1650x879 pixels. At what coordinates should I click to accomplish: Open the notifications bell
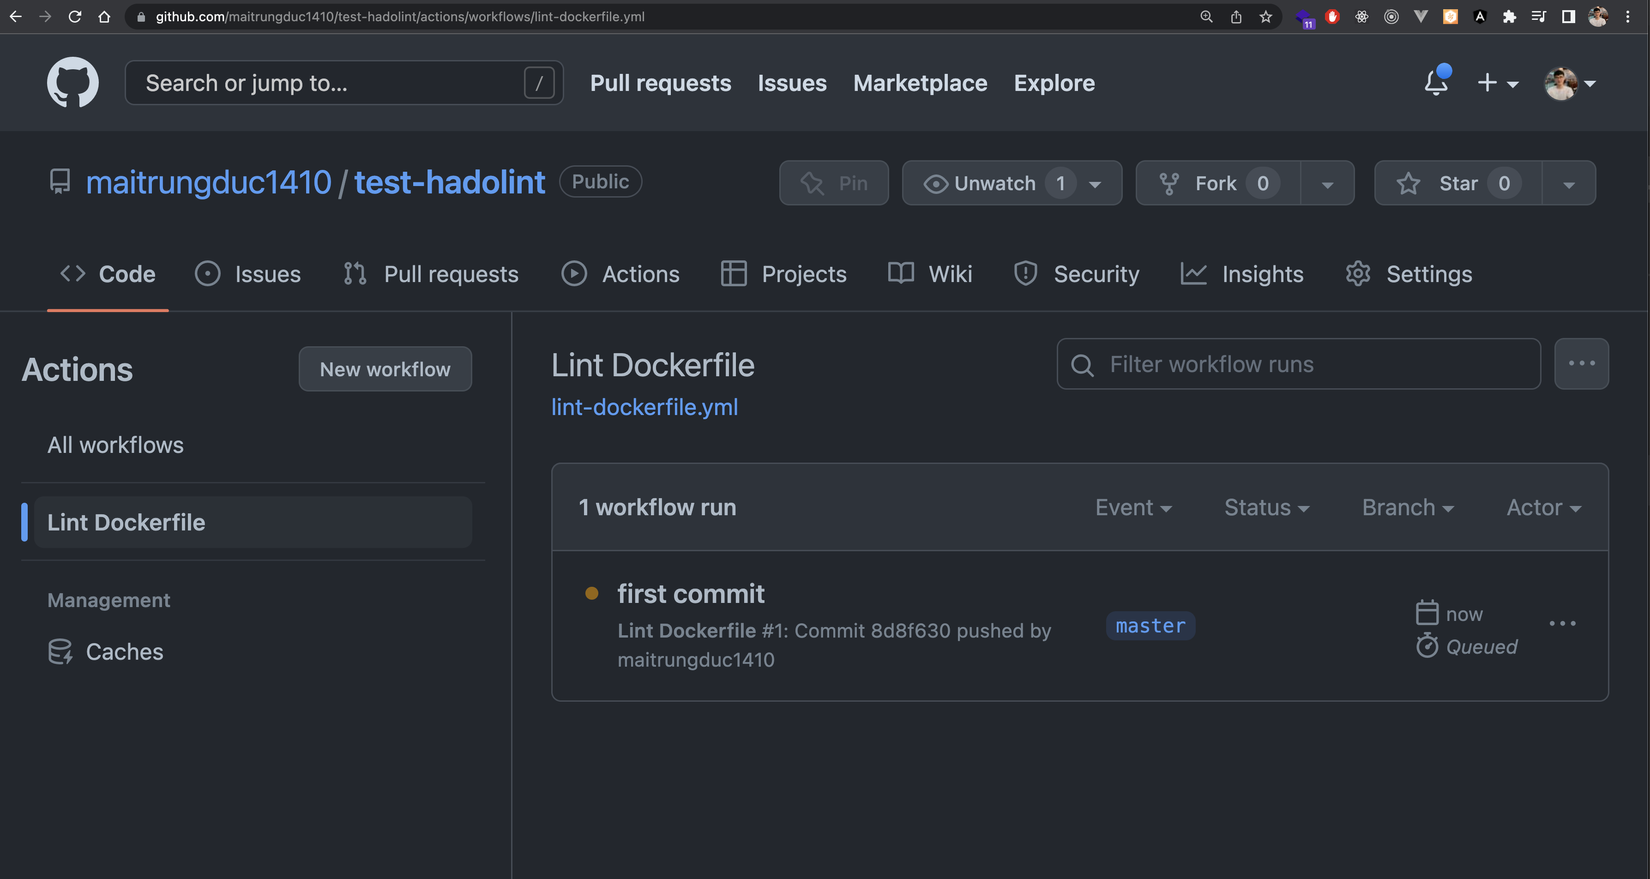pyautogui.click(x=1436, y=83)
